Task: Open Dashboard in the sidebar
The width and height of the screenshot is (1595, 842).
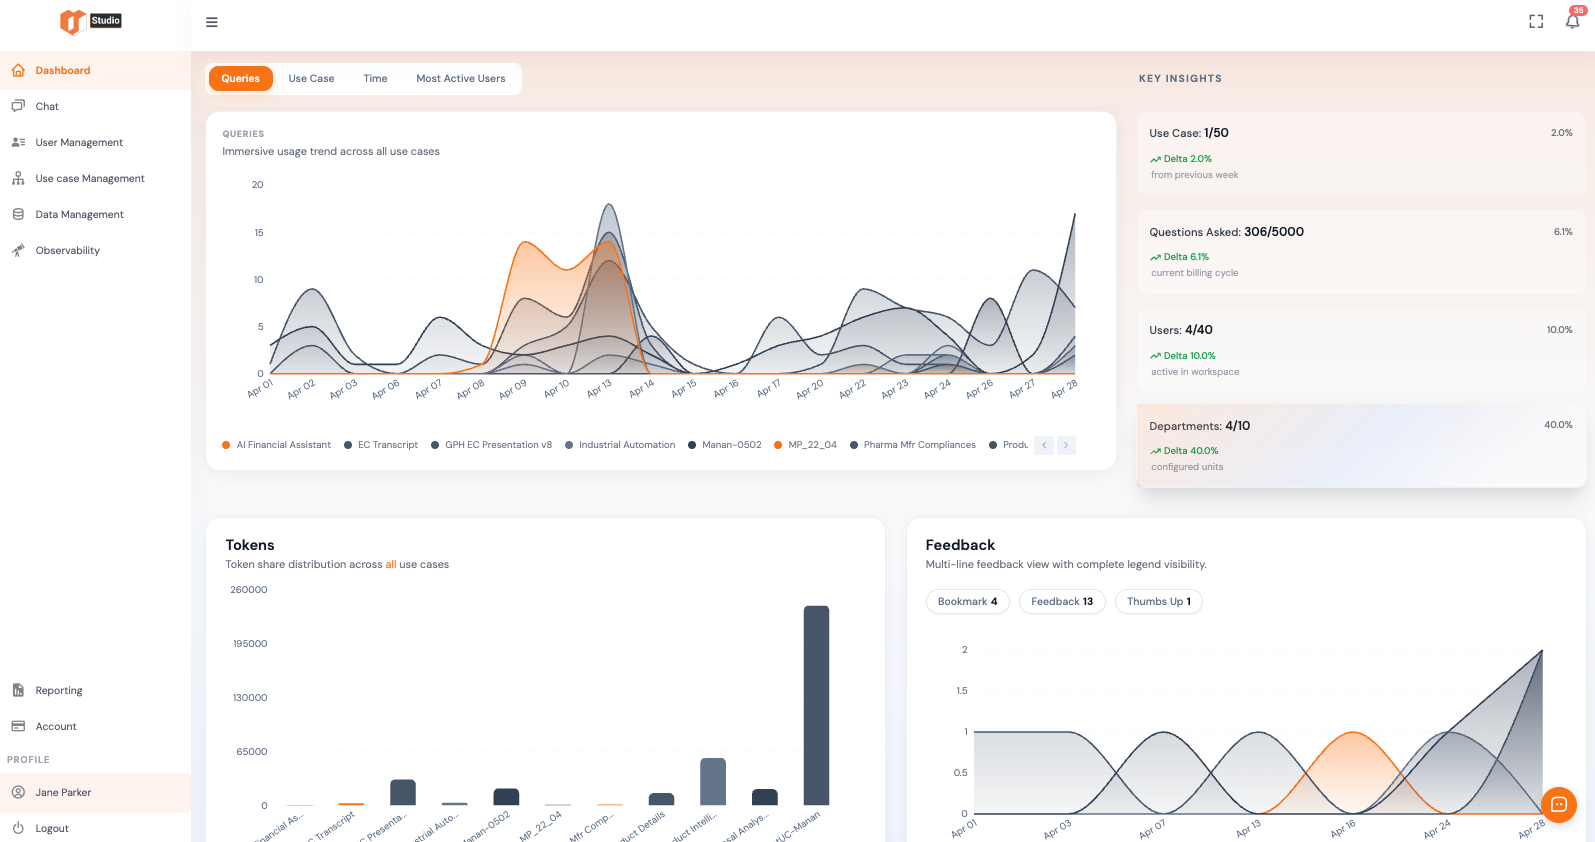Action: (x=95, y=71)
